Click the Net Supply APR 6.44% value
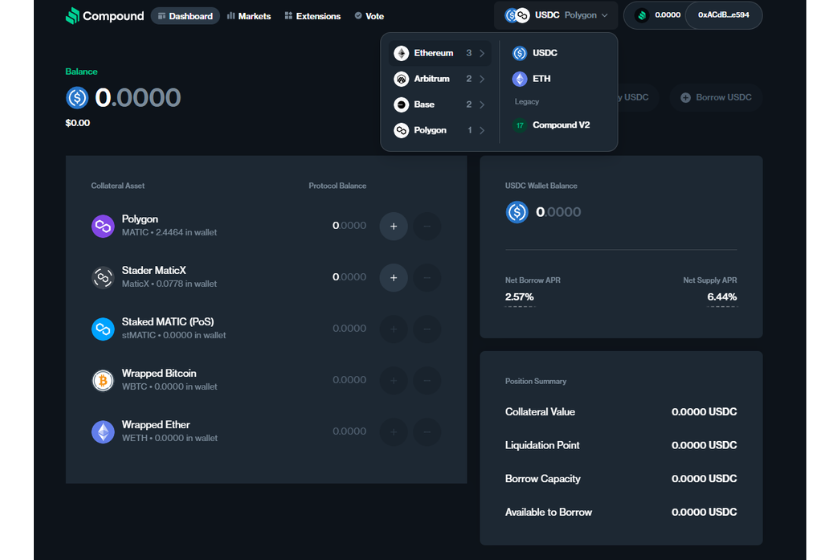840x560 pixels. click(x=722, y=297)
